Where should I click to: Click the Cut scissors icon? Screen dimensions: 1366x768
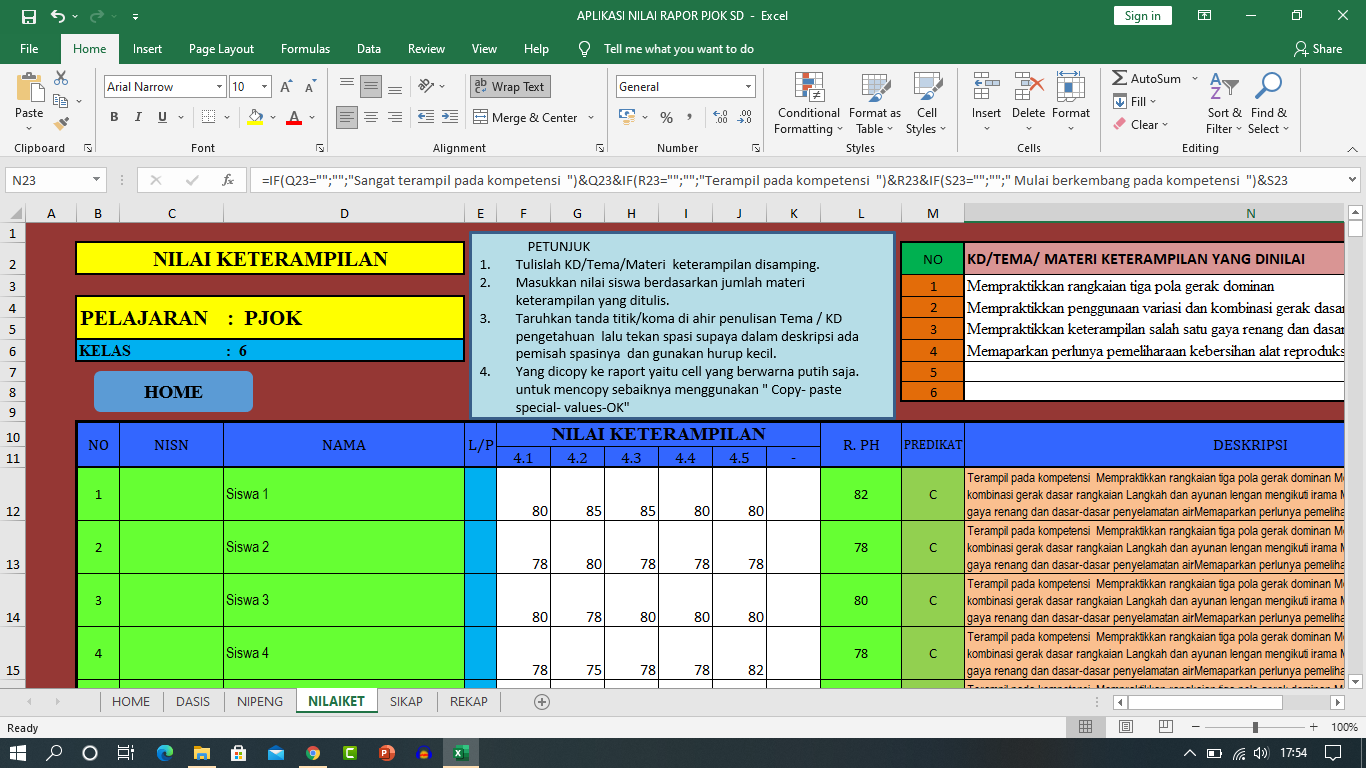pos(61,78)
